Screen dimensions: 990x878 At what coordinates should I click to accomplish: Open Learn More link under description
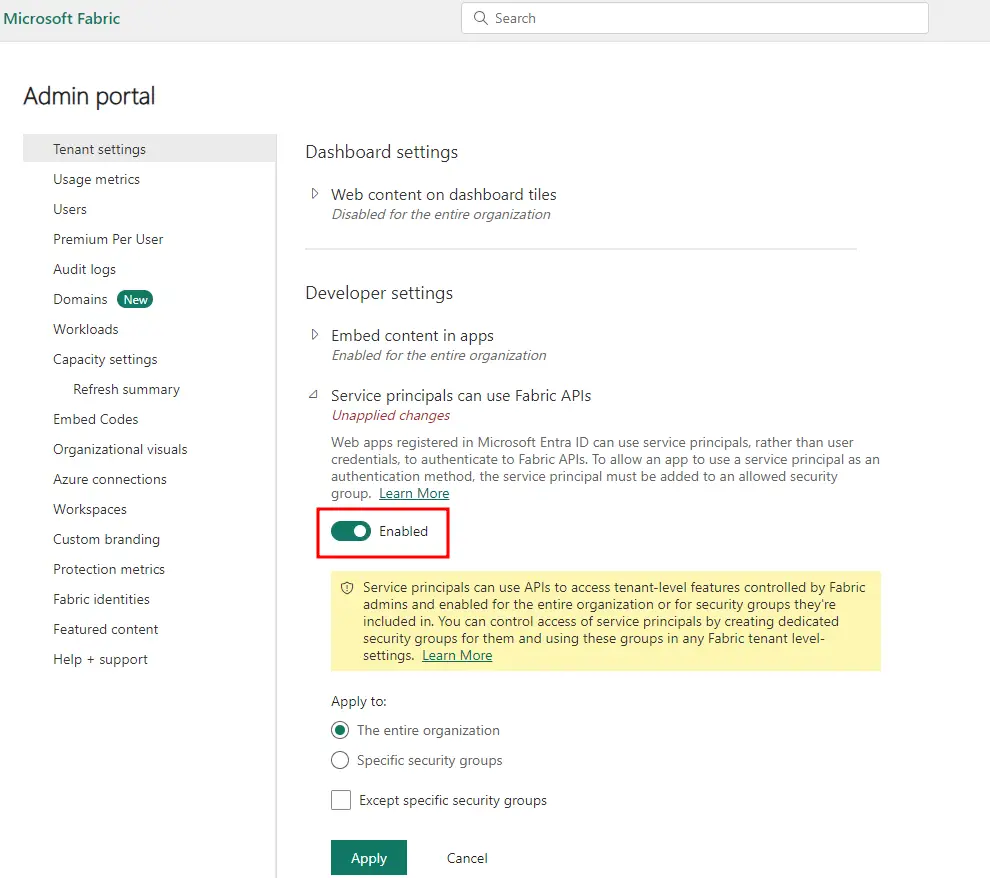(x=414, y=494)
